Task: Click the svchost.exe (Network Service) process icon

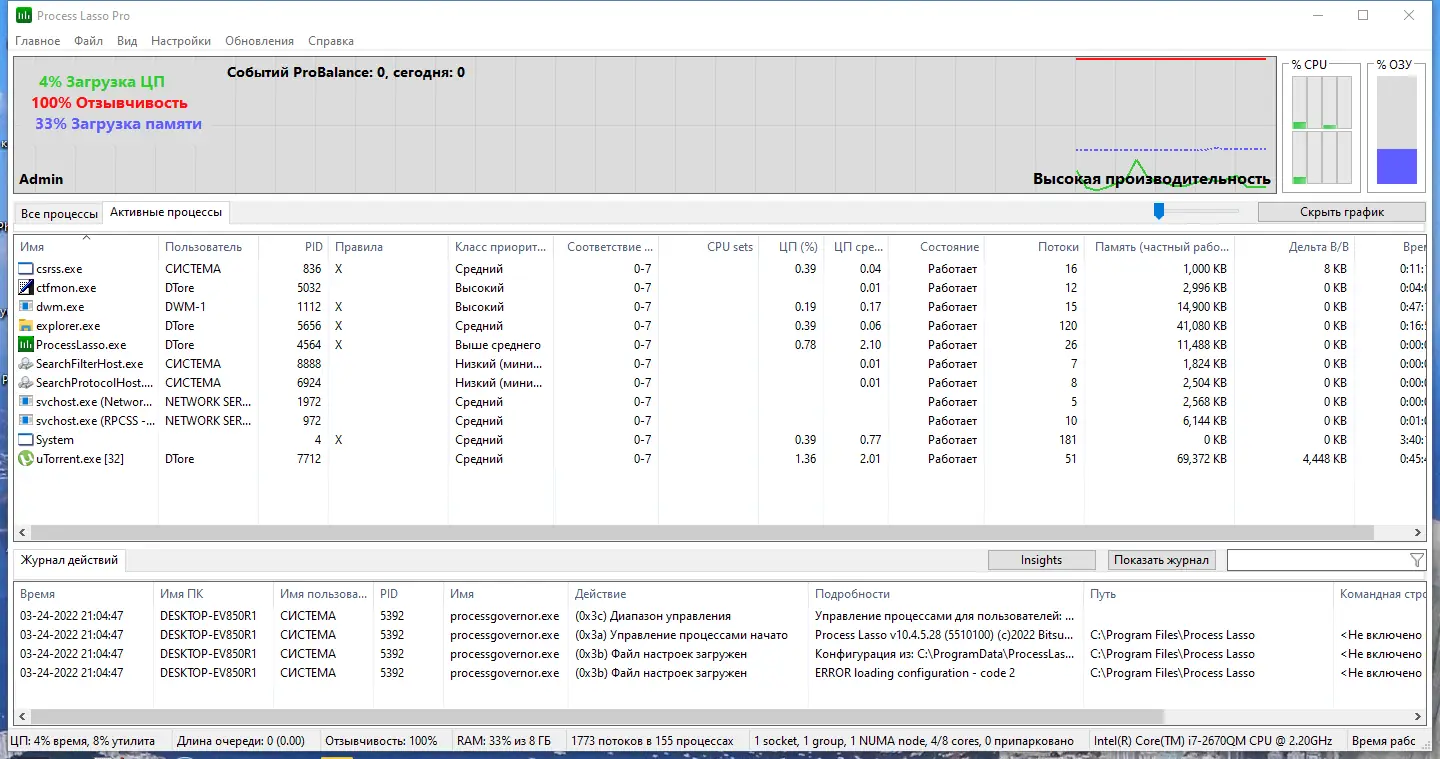Action: click(25, 401)
